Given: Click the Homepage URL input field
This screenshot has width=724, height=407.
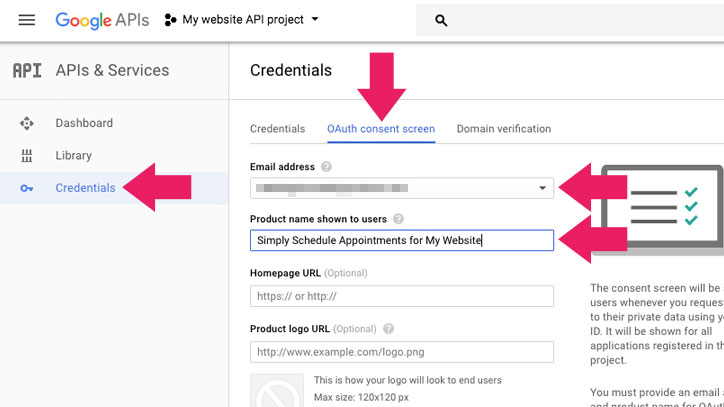Looking at the screenshot, I should click(x=401, y=296).
